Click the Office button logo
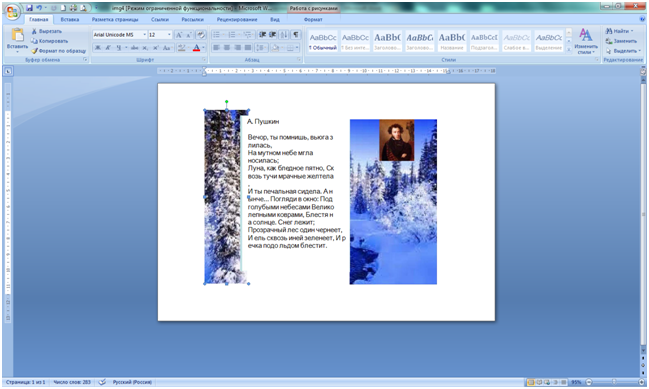Screen dimensions: 649x389 click(12, 11)
